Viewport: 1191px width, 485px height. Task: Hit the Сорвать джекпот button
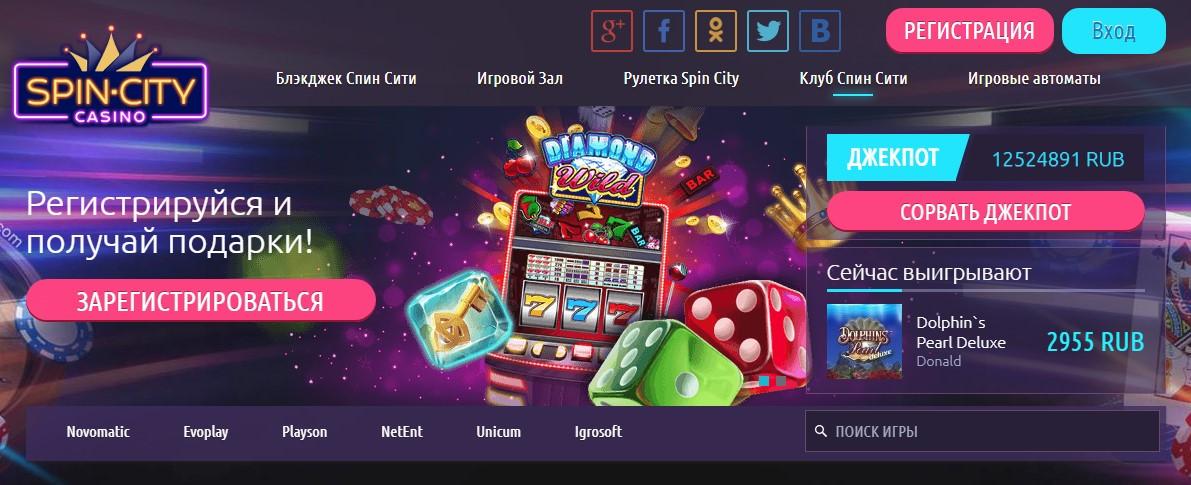(986, 212)
